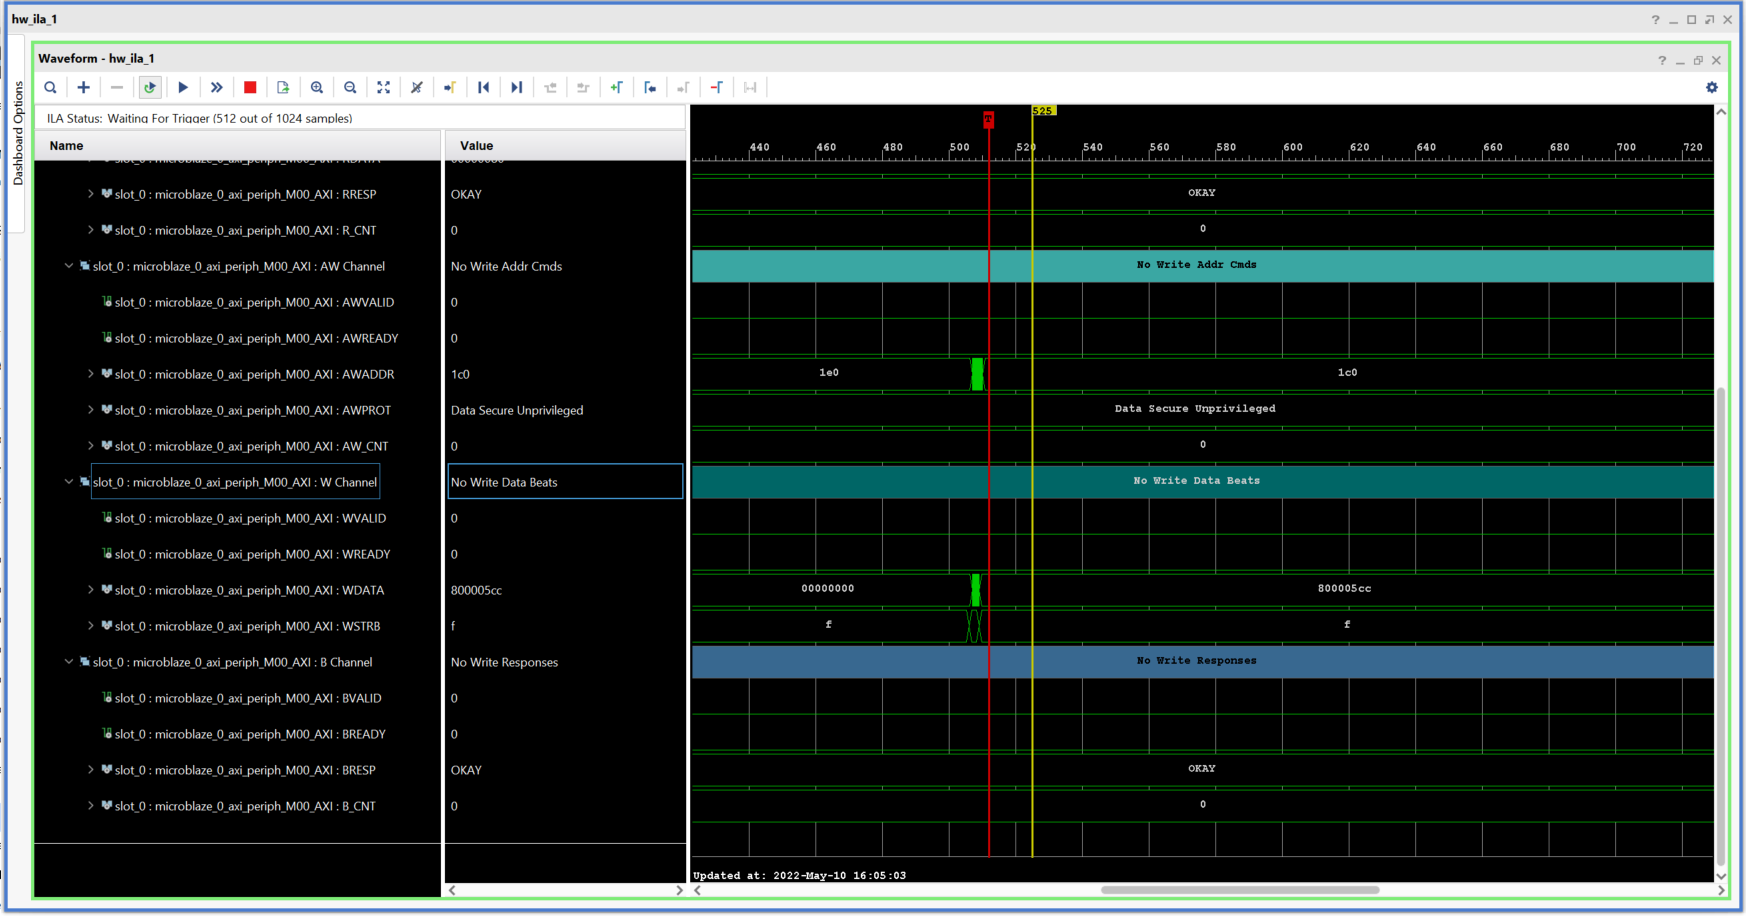
Task: Click the Search icon in waveform toolbar
Action: click(50, 88)
